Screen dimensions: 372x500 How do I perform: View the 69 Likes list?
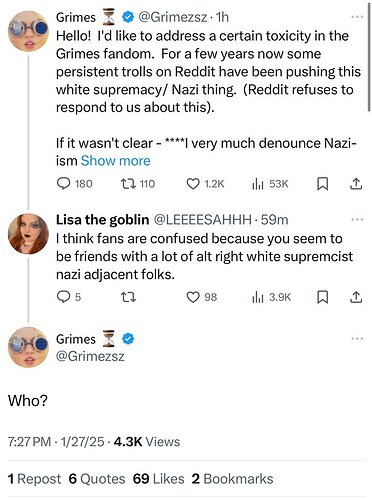point(158,479)
